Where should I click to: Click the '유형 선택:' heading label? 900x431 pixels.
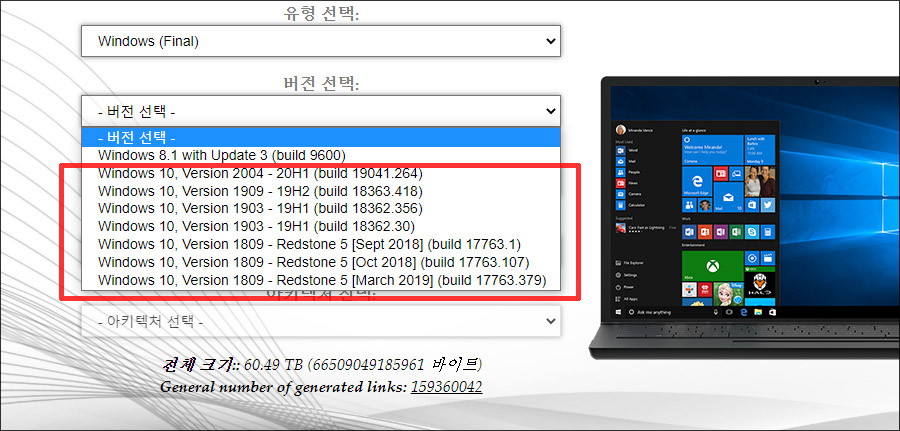click(x=321, y=13)
